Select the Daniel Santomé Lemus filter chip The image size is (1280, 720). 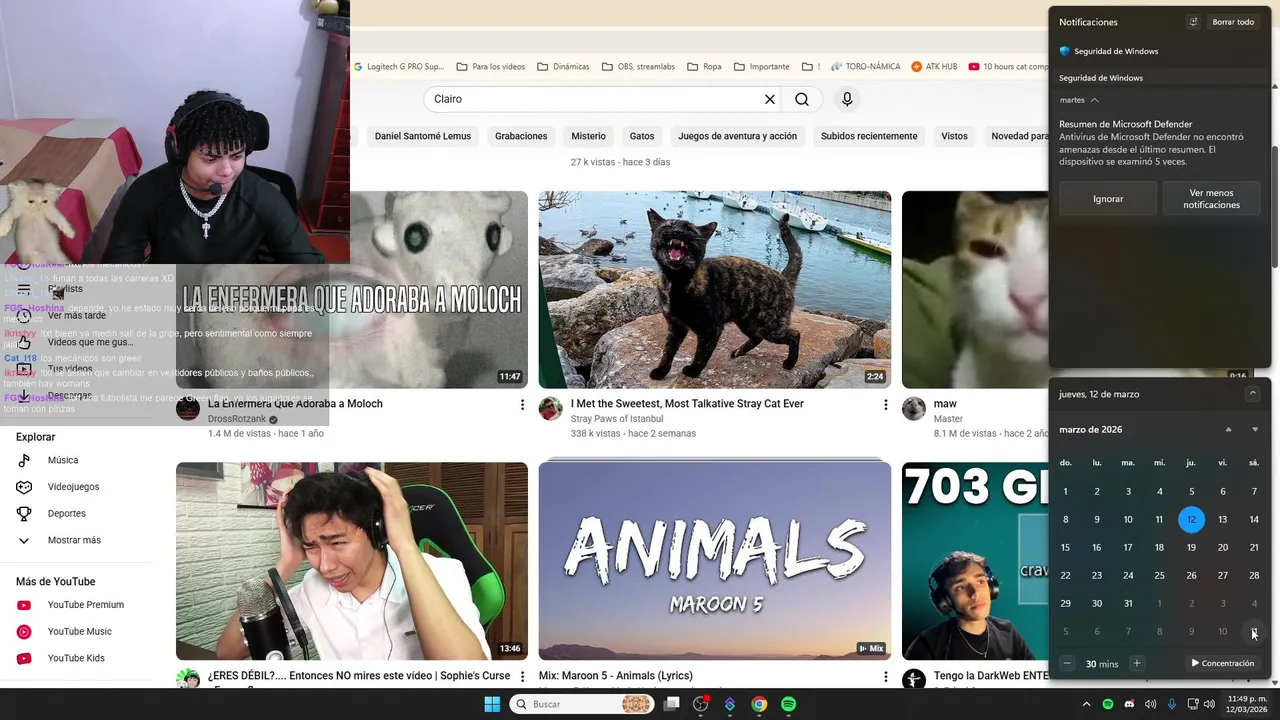[x=422, y=136]
